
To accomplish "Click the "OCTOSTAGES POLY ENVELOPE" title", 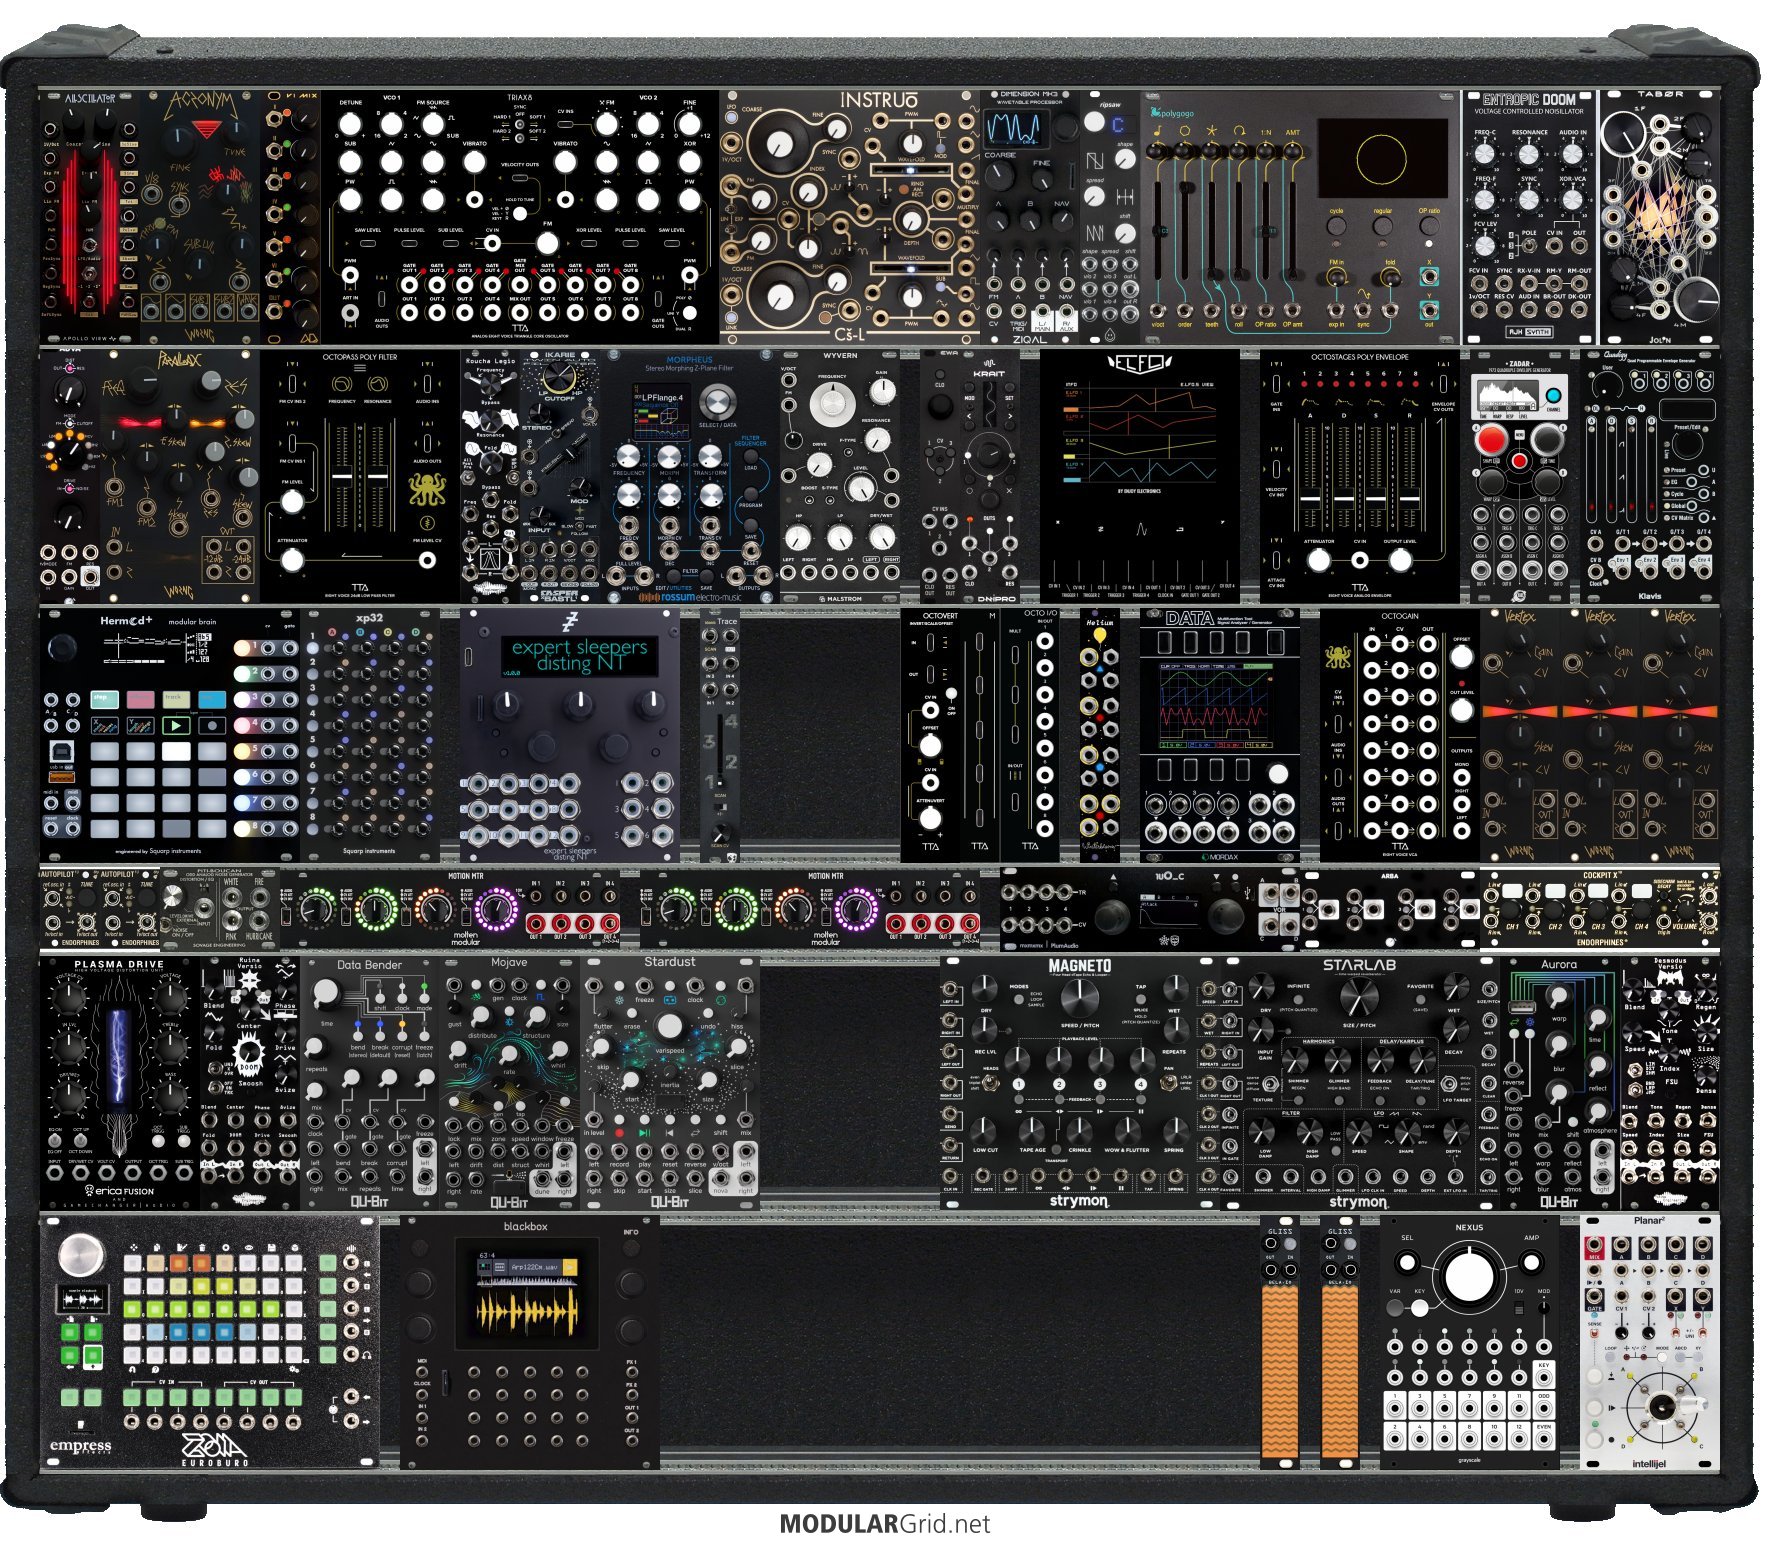I will click(1359, 357).
